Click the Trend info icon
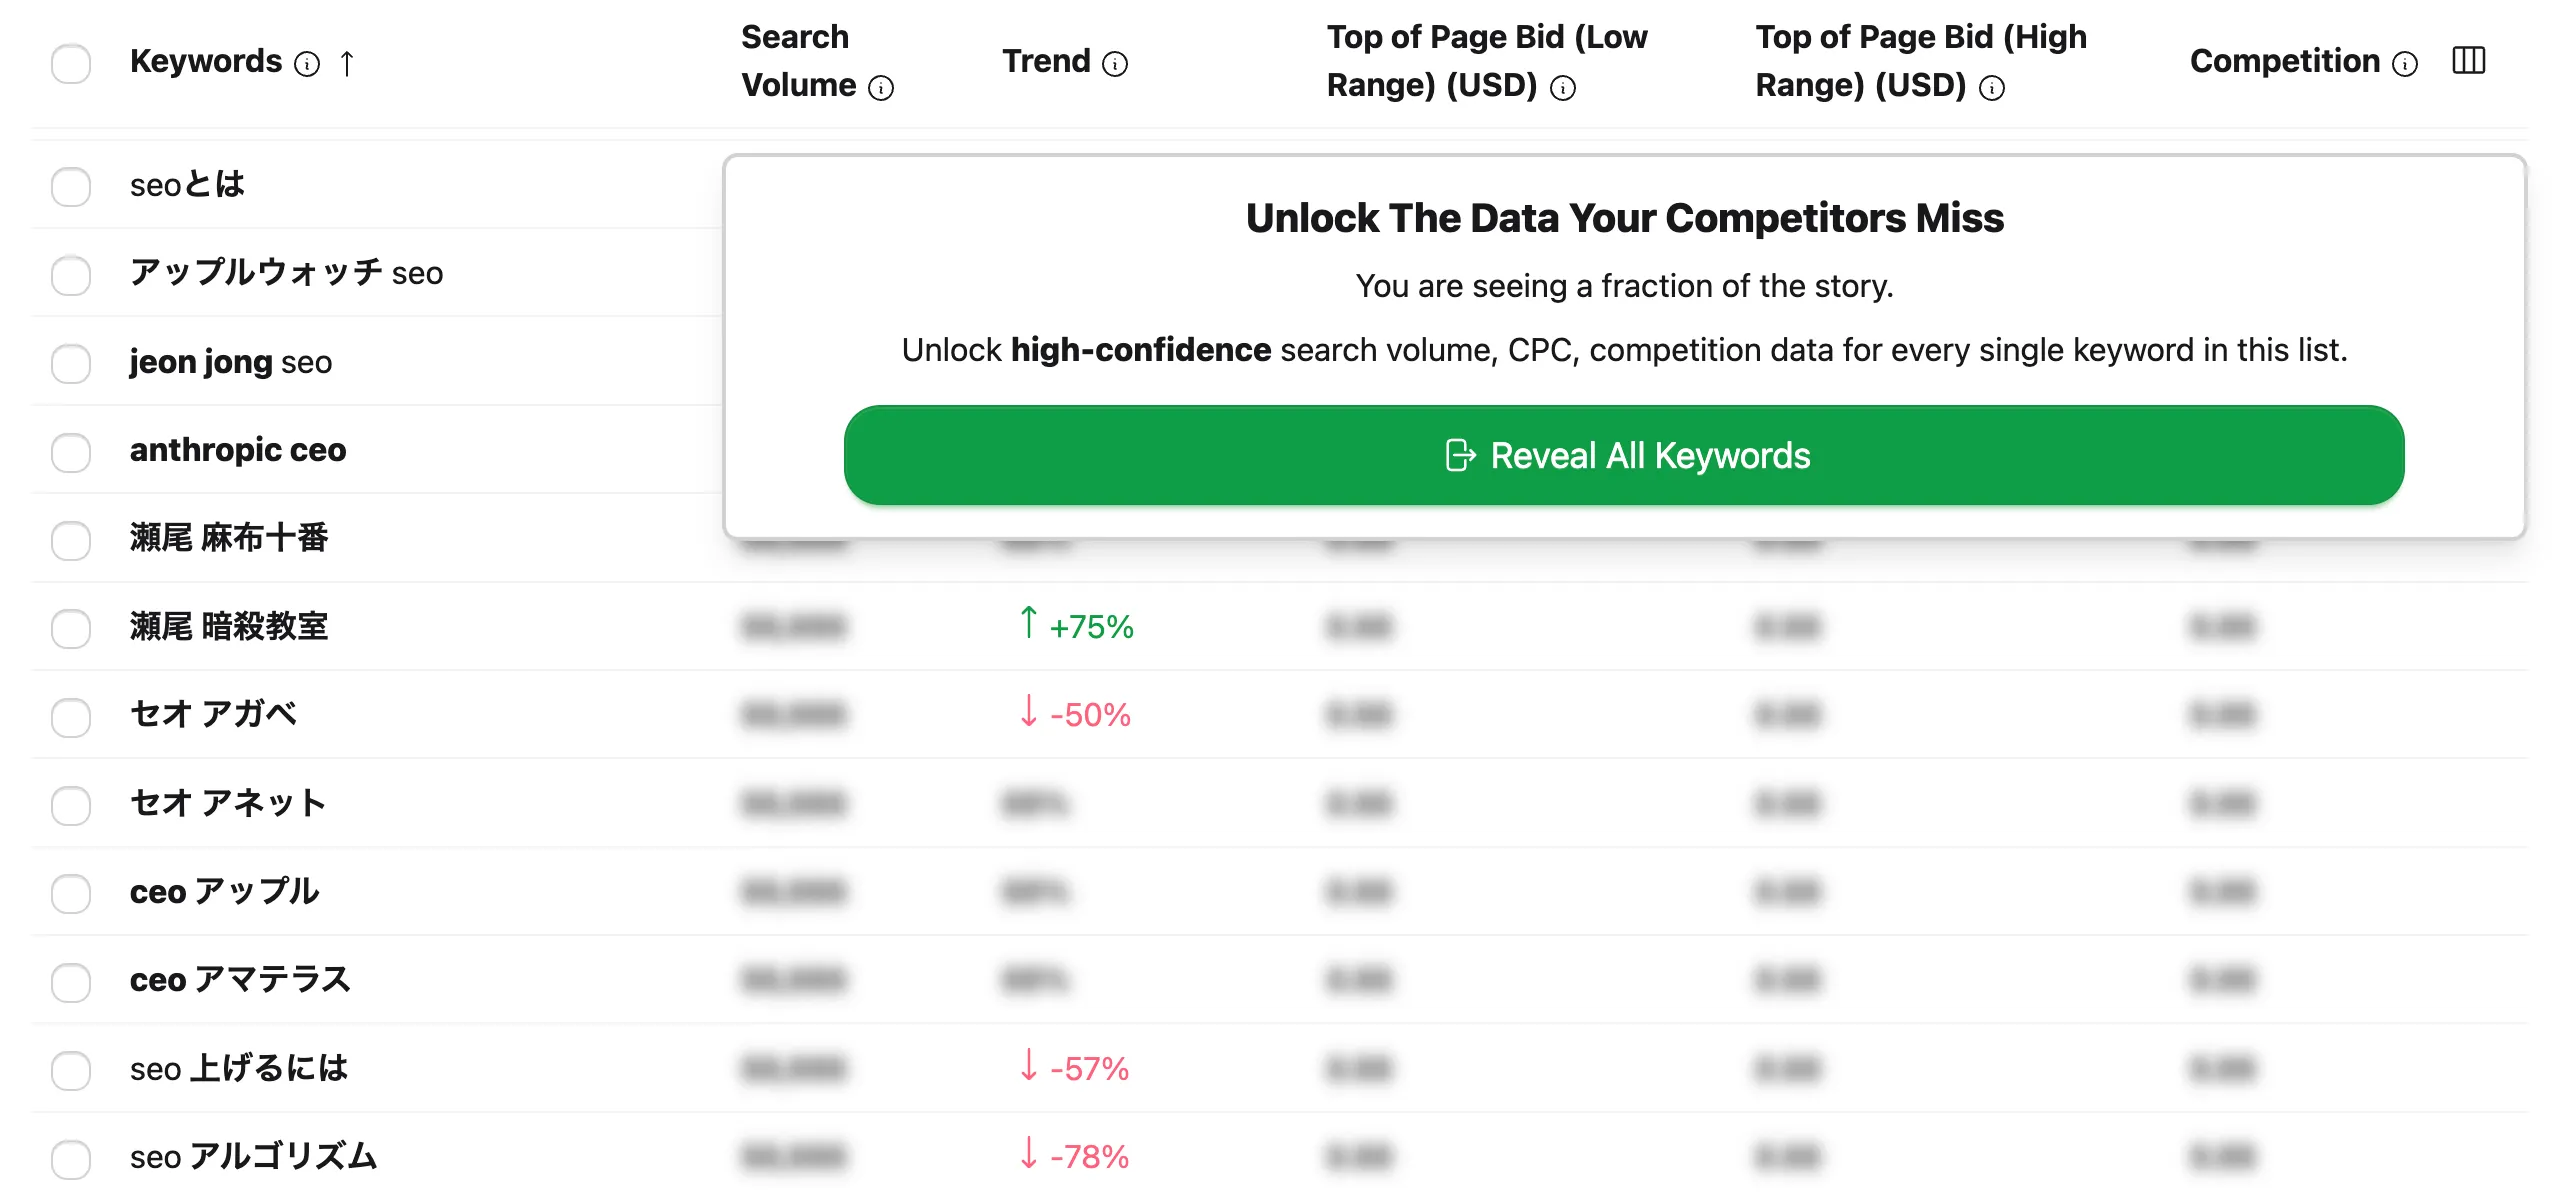 [x=1115, y=64]
